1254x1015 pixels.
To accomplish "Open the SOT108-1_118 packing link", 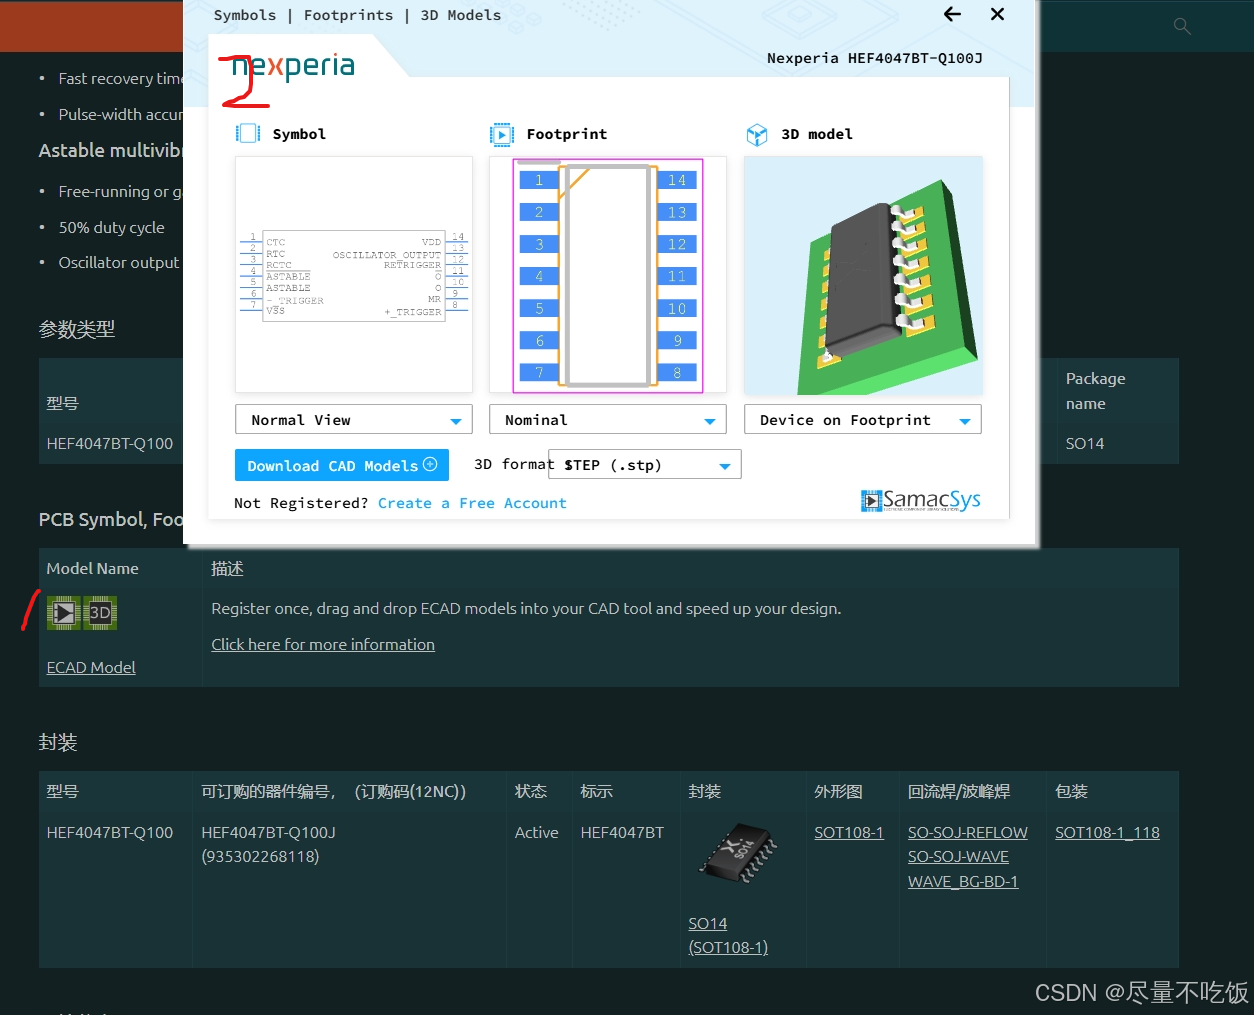I will click(1107, 832).
